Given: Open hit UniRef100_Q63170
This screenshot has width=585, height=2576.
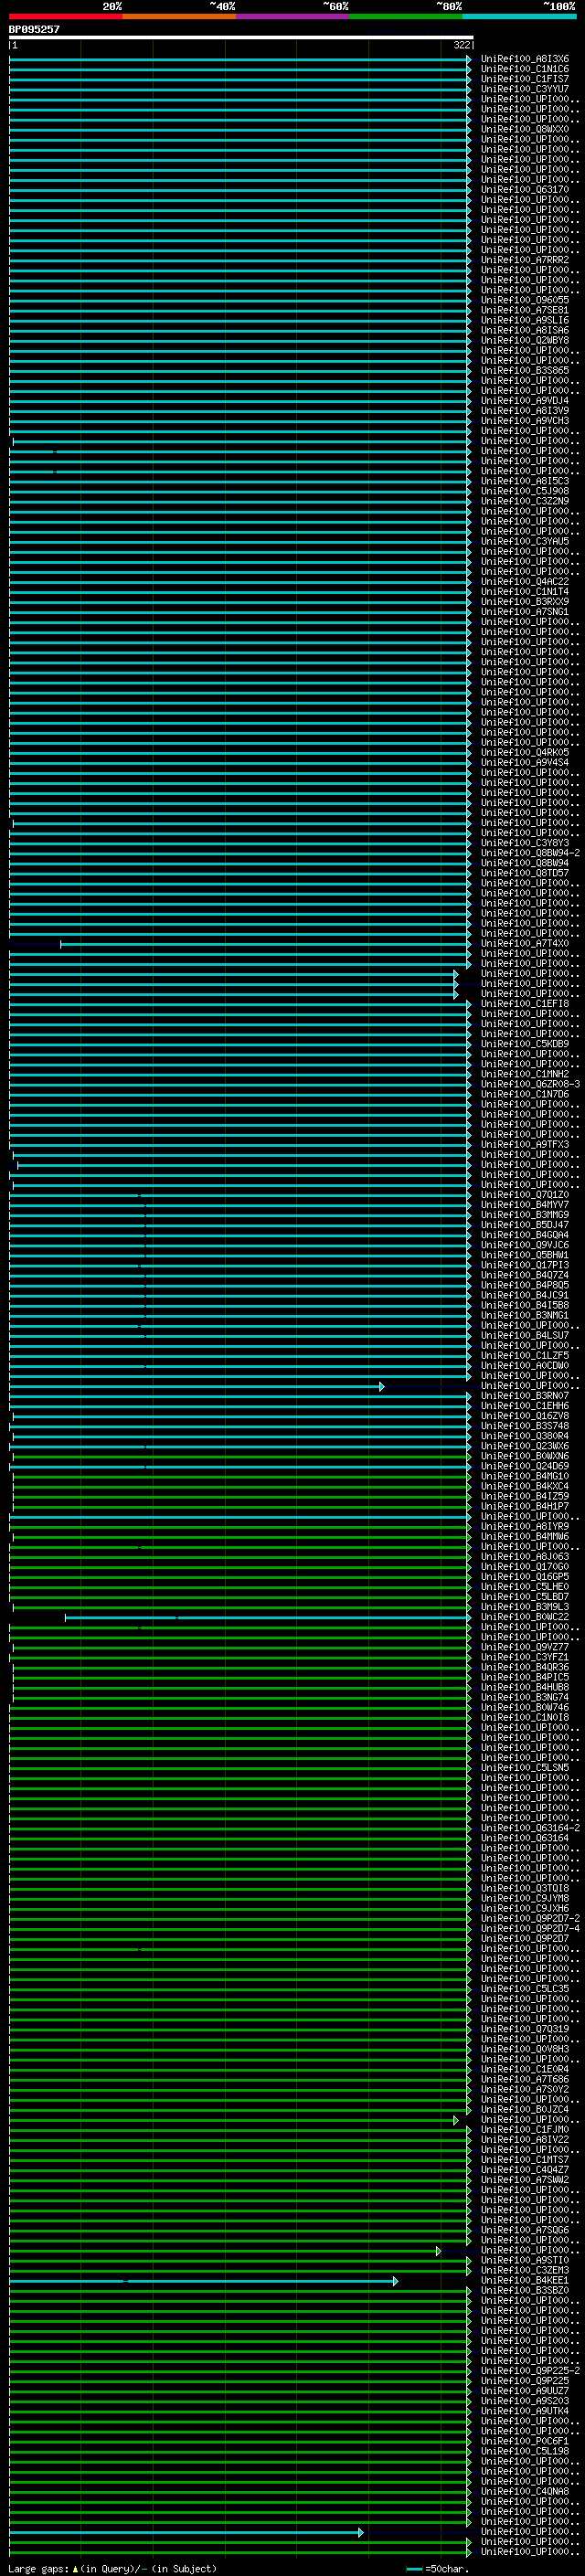Looking at the screenshot, I should click(x=525, y=189).
